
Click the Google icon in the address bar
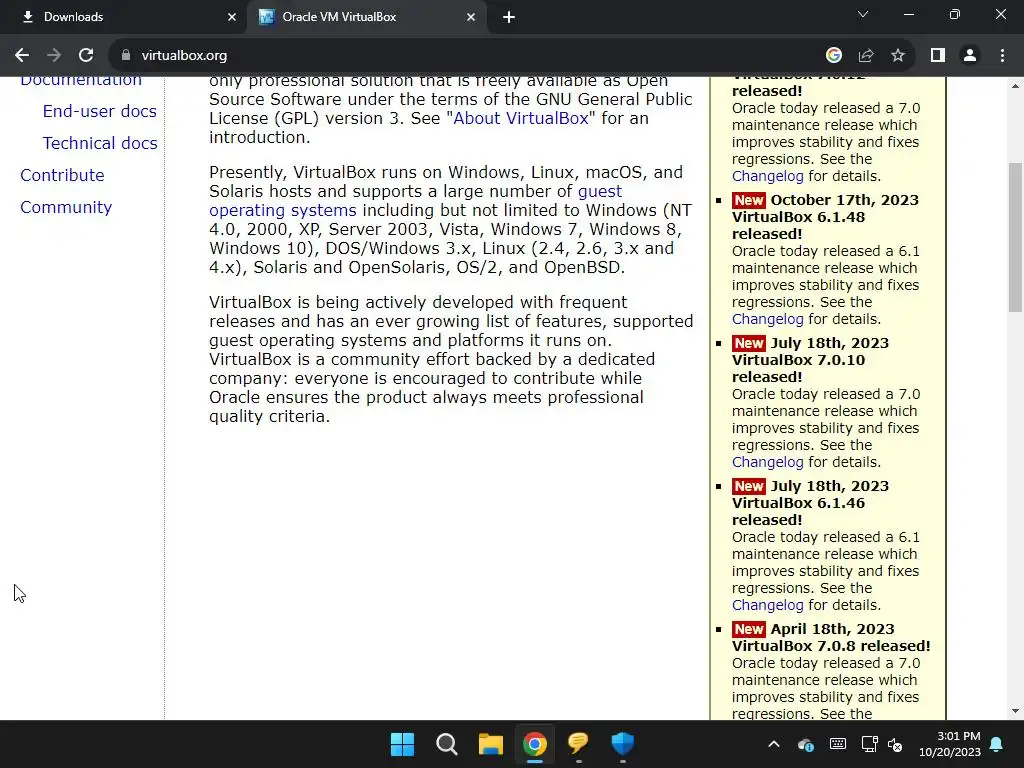(x=833, y=56)
